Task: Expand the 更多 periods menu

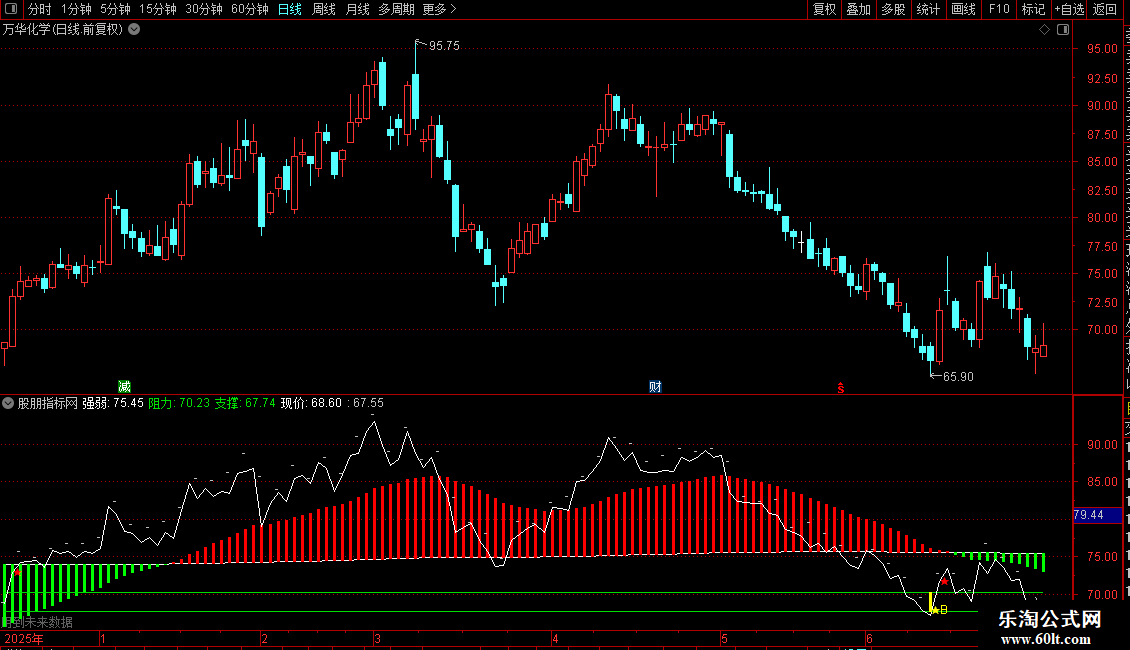Action: [x=440, y=9]
